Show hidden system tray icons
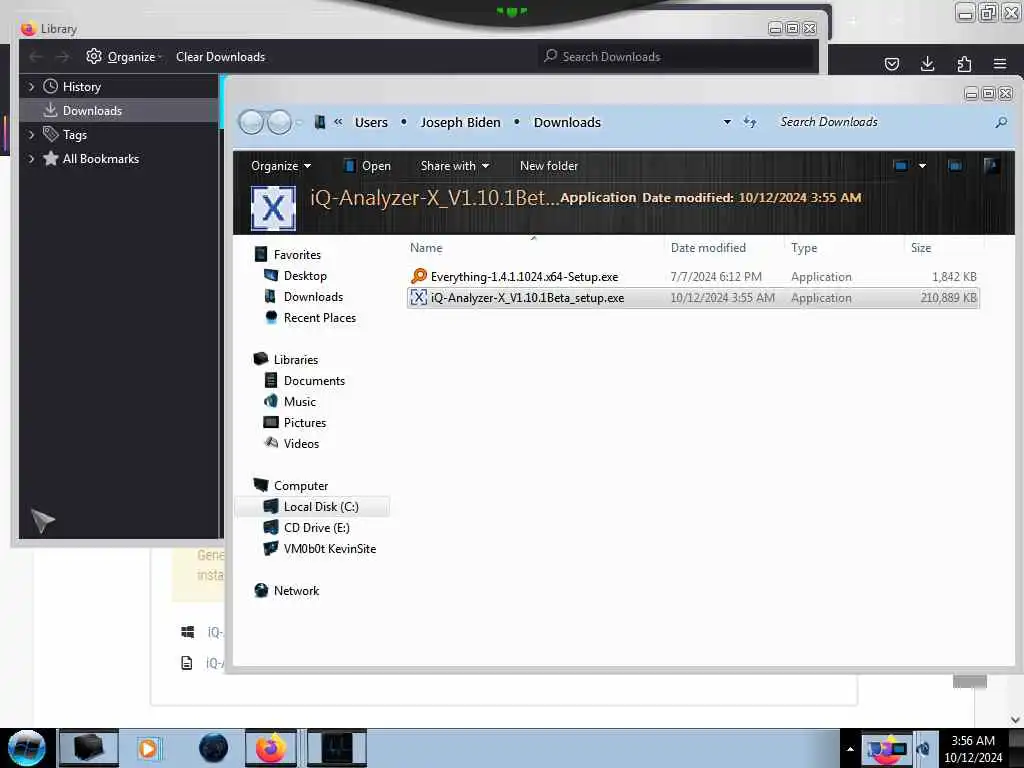1024x768 pixels. point(850,749)
